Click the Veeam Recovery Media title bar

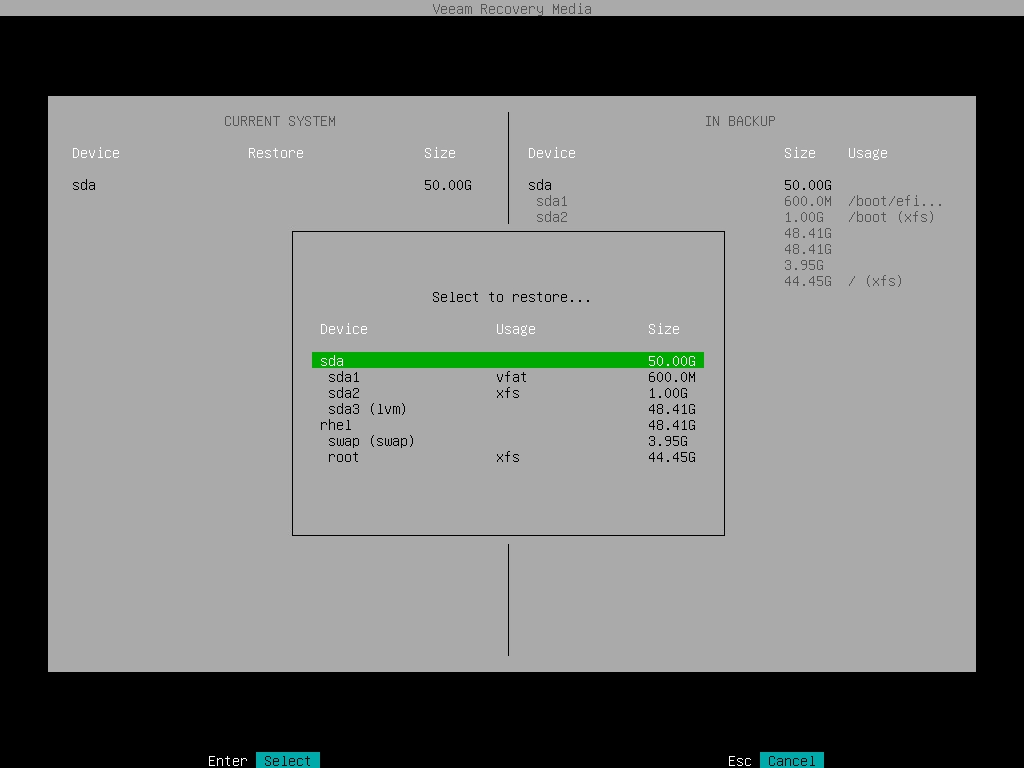pyautogui.click(x=512, y=9)
